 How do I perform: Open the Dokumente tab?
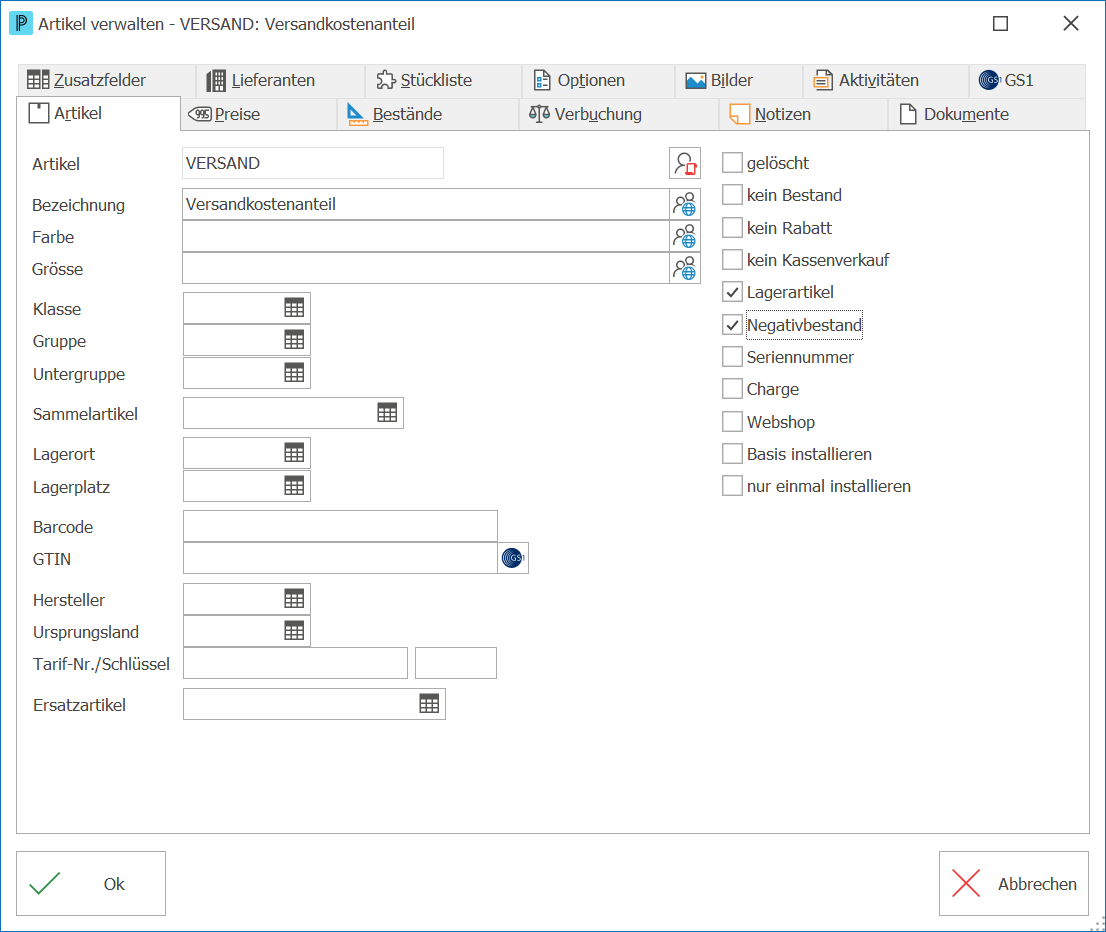click(987, 114)
